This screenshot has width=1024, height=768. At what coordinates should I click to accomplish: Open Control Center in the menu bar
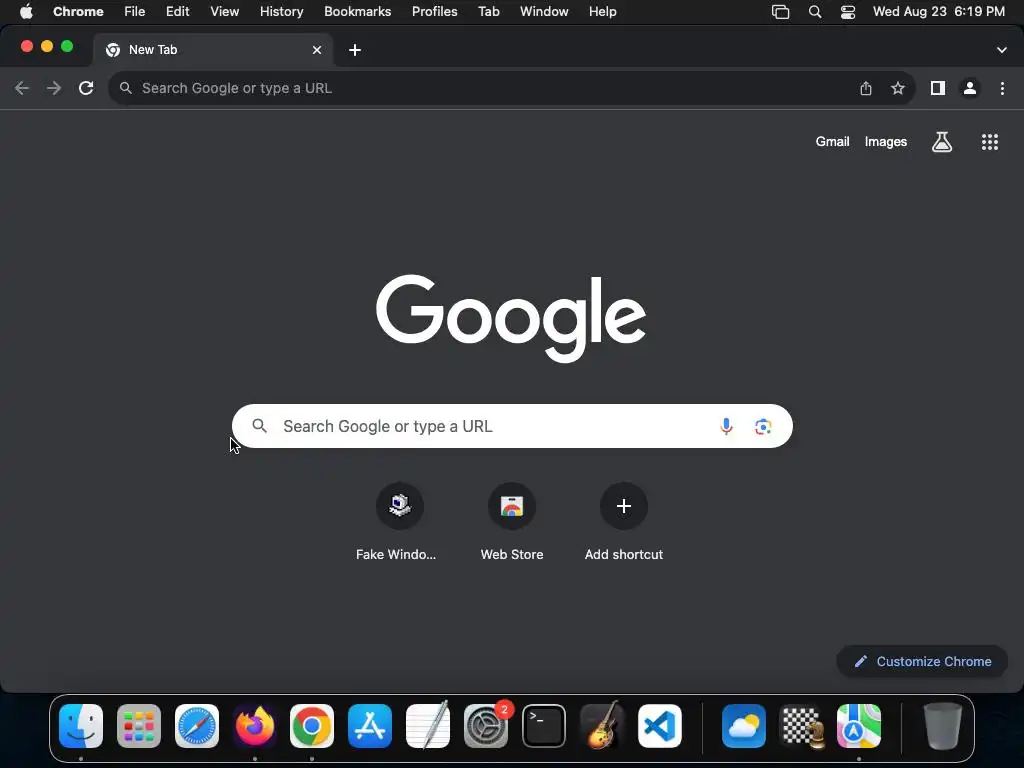848,12
